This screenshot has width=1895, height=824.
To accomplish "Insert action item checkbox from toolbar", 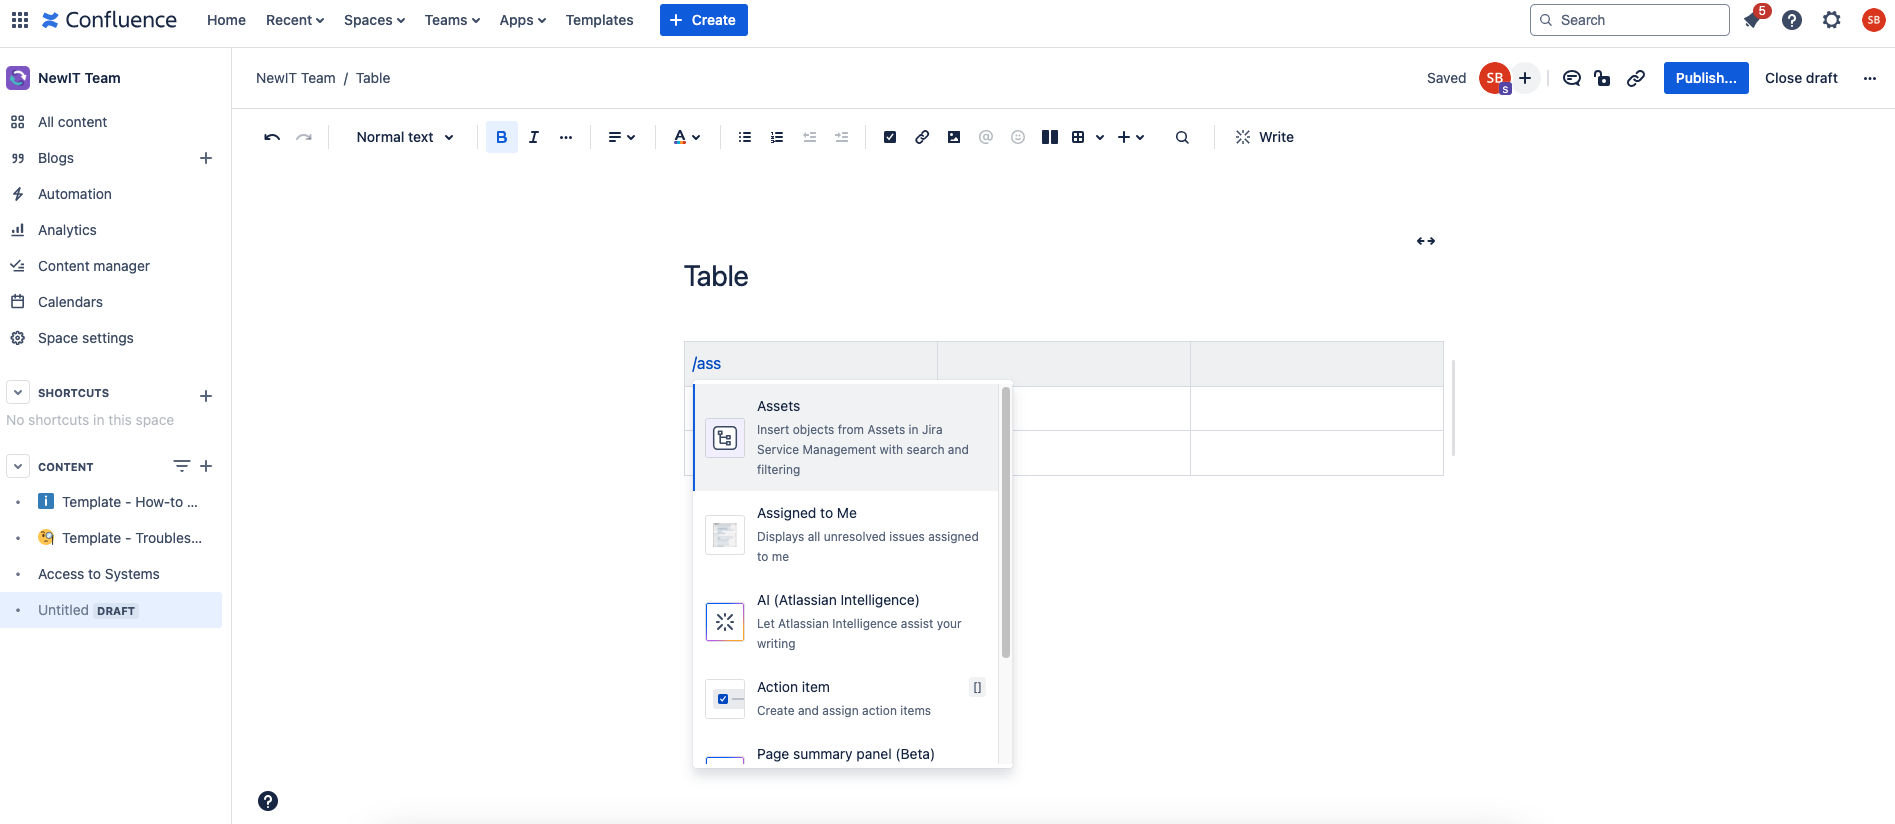I will click(x=890, y=137).
